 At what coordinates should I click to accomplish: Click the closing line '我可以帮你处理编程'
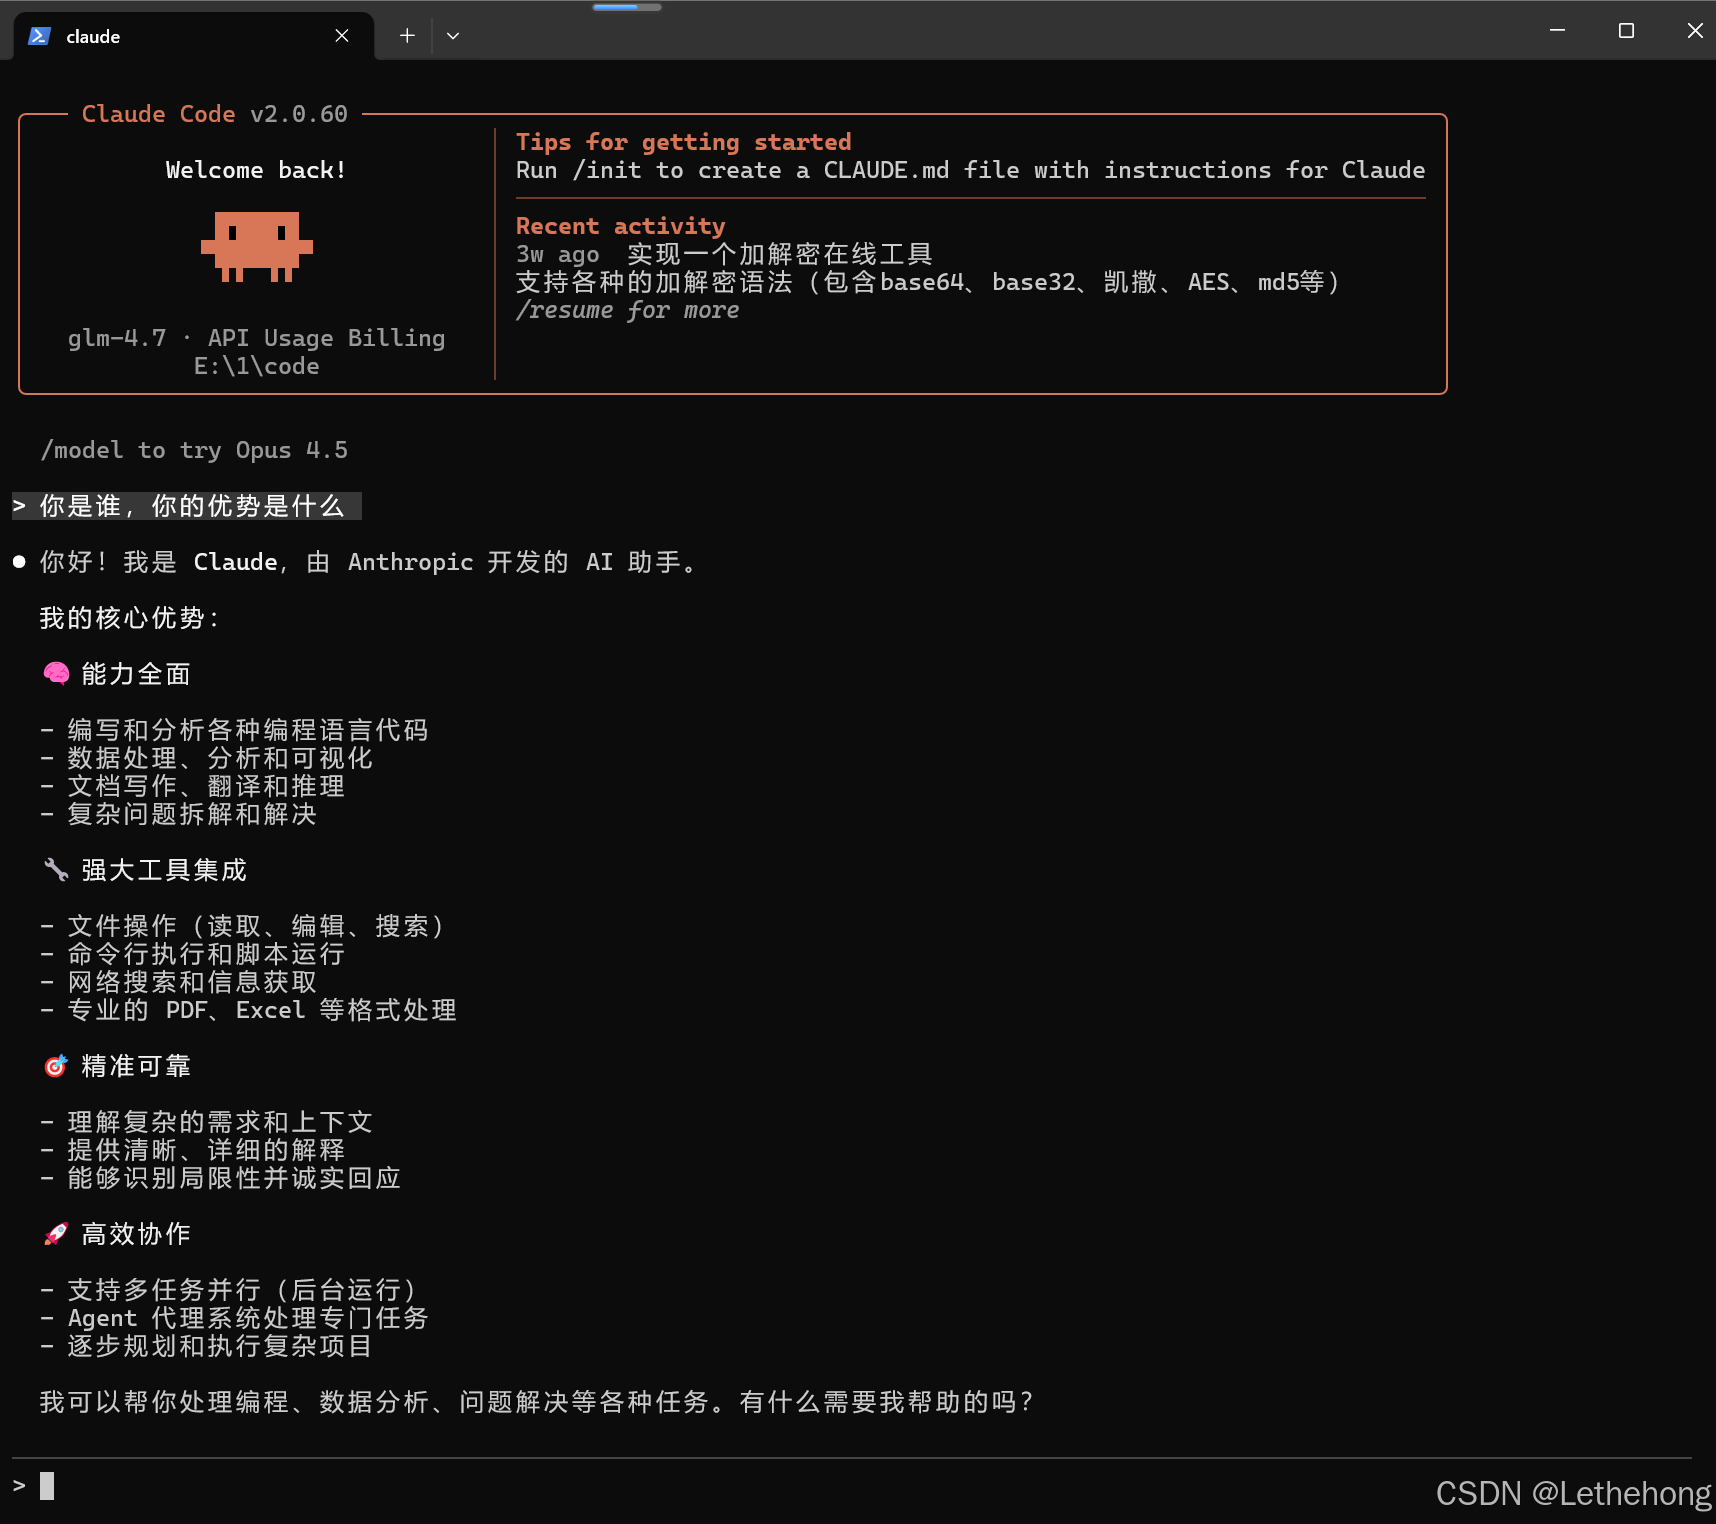pos(536,1402)
